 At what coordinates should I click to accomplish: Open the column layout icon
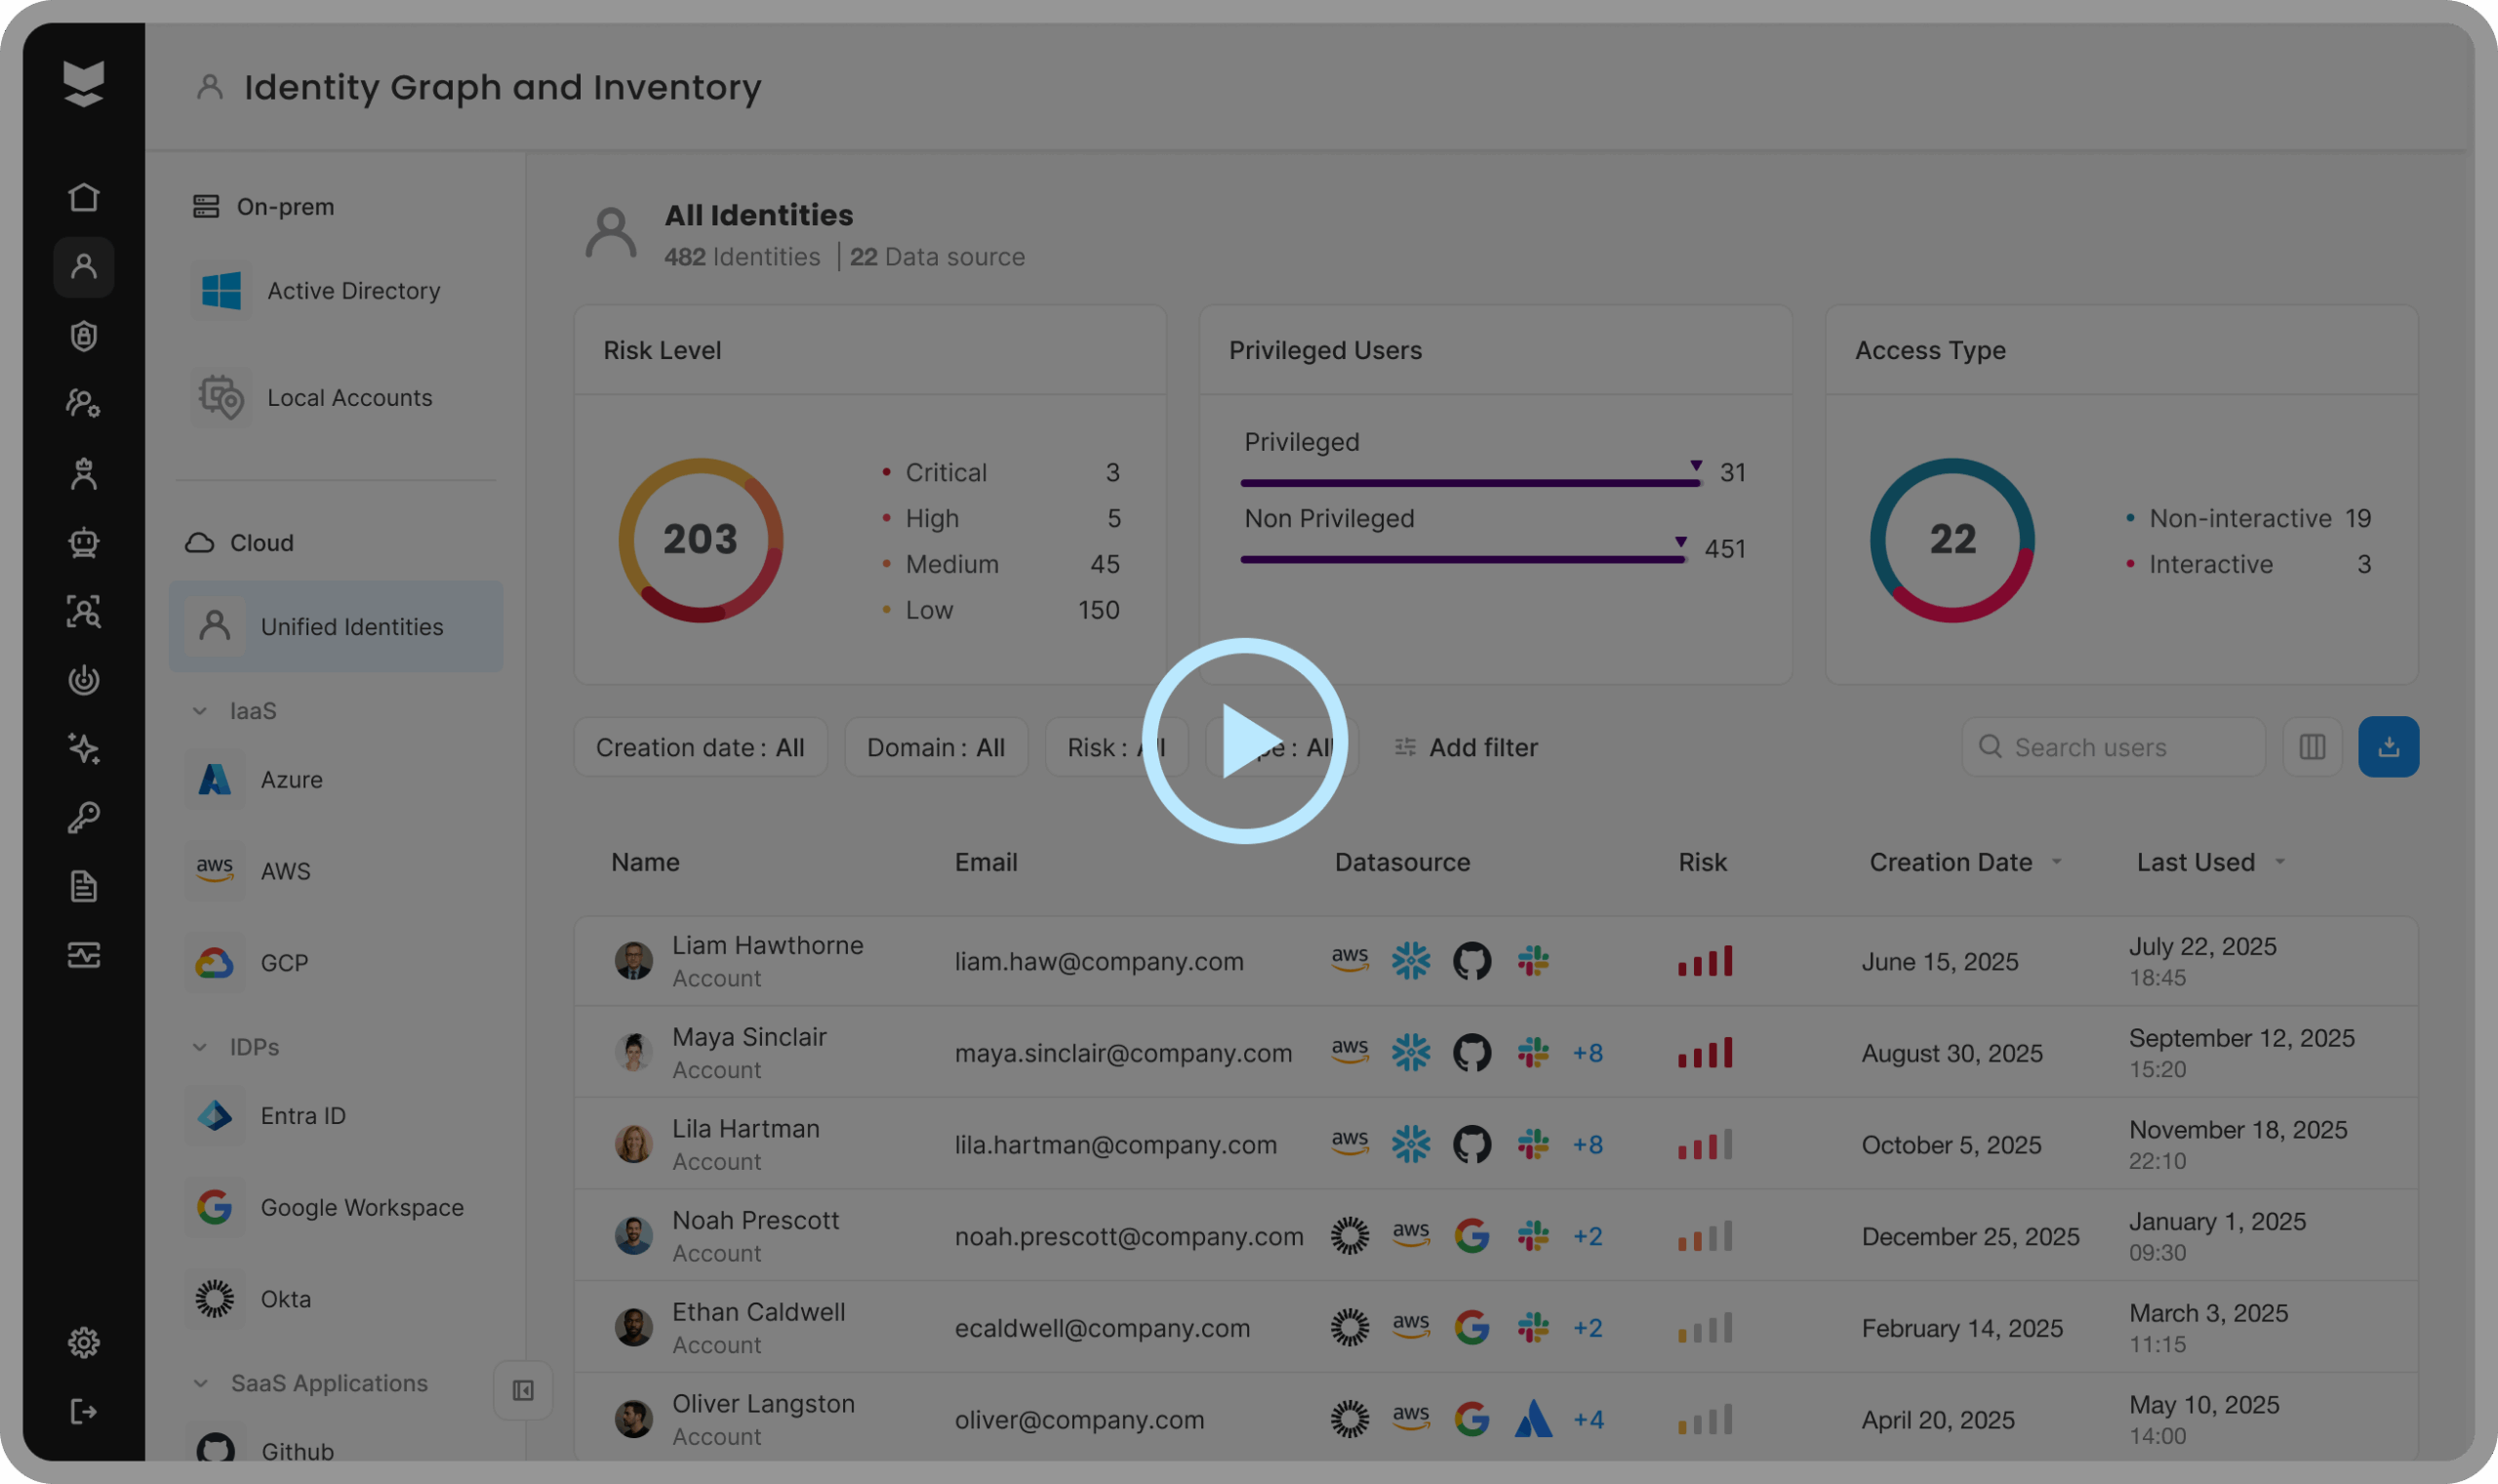tap(2312, 747)
